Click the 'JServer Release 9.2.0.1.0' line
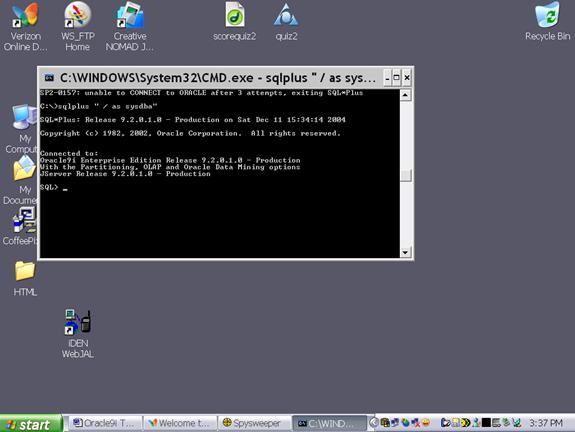Image resolution: width=575 pixels, height=432 pixels. [125, 174]
